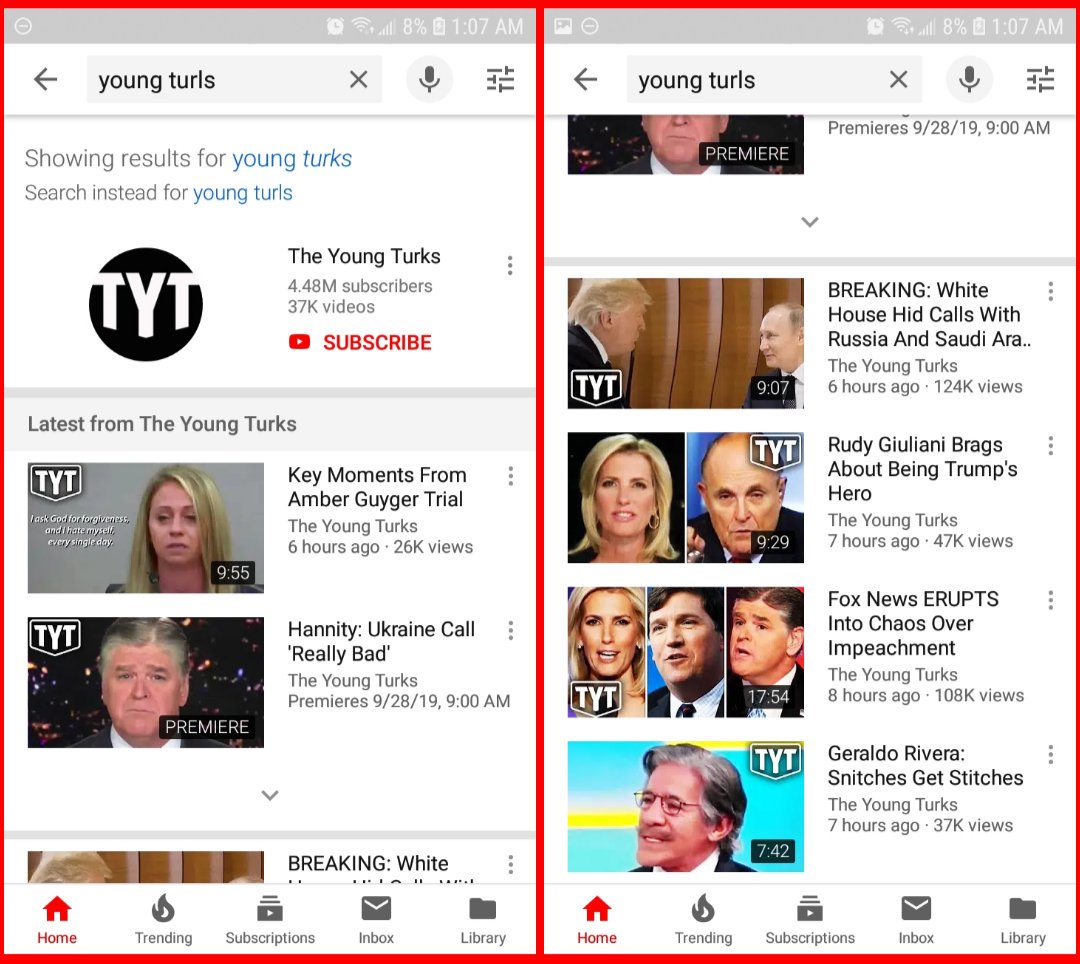The height and width of the screenshot is (964, 1080).
Task: Open options for Rudy Giuliani Brags video
Action: coord(1050,446)
